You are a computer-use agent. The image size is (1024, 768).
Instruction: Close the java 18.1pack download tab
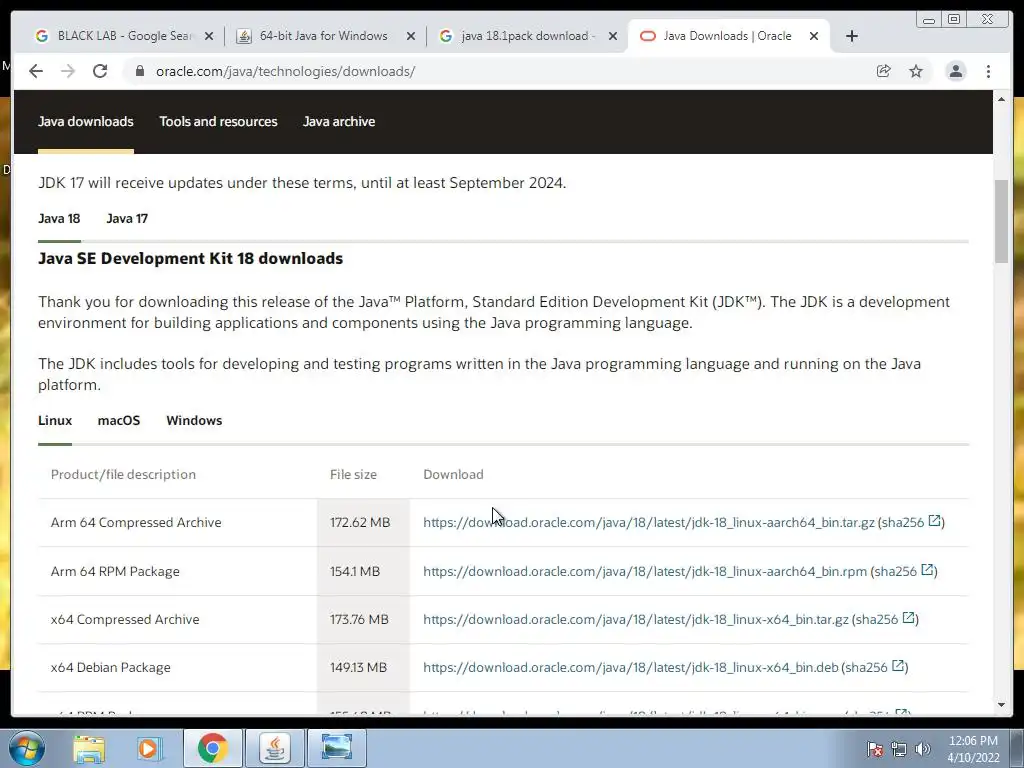pos(613,37)
